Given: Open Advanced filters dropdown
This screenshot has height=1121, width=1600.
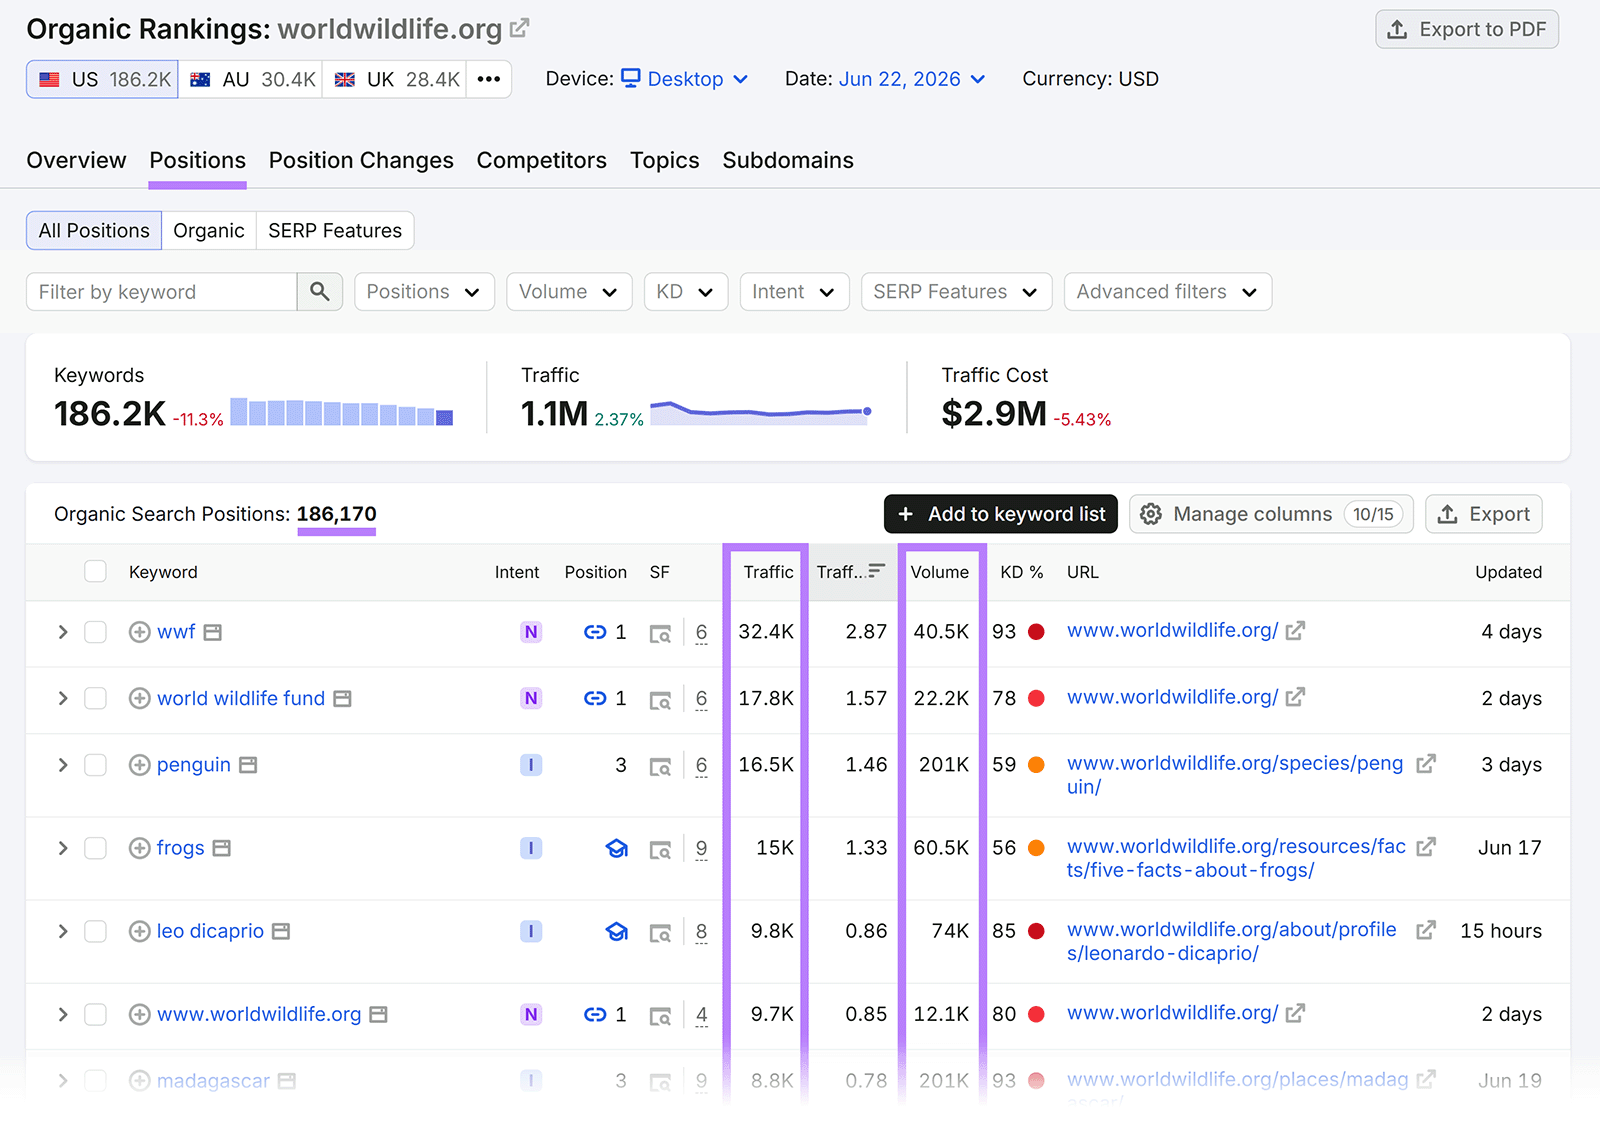Looking at the screenshot, I should [1168, 292].
